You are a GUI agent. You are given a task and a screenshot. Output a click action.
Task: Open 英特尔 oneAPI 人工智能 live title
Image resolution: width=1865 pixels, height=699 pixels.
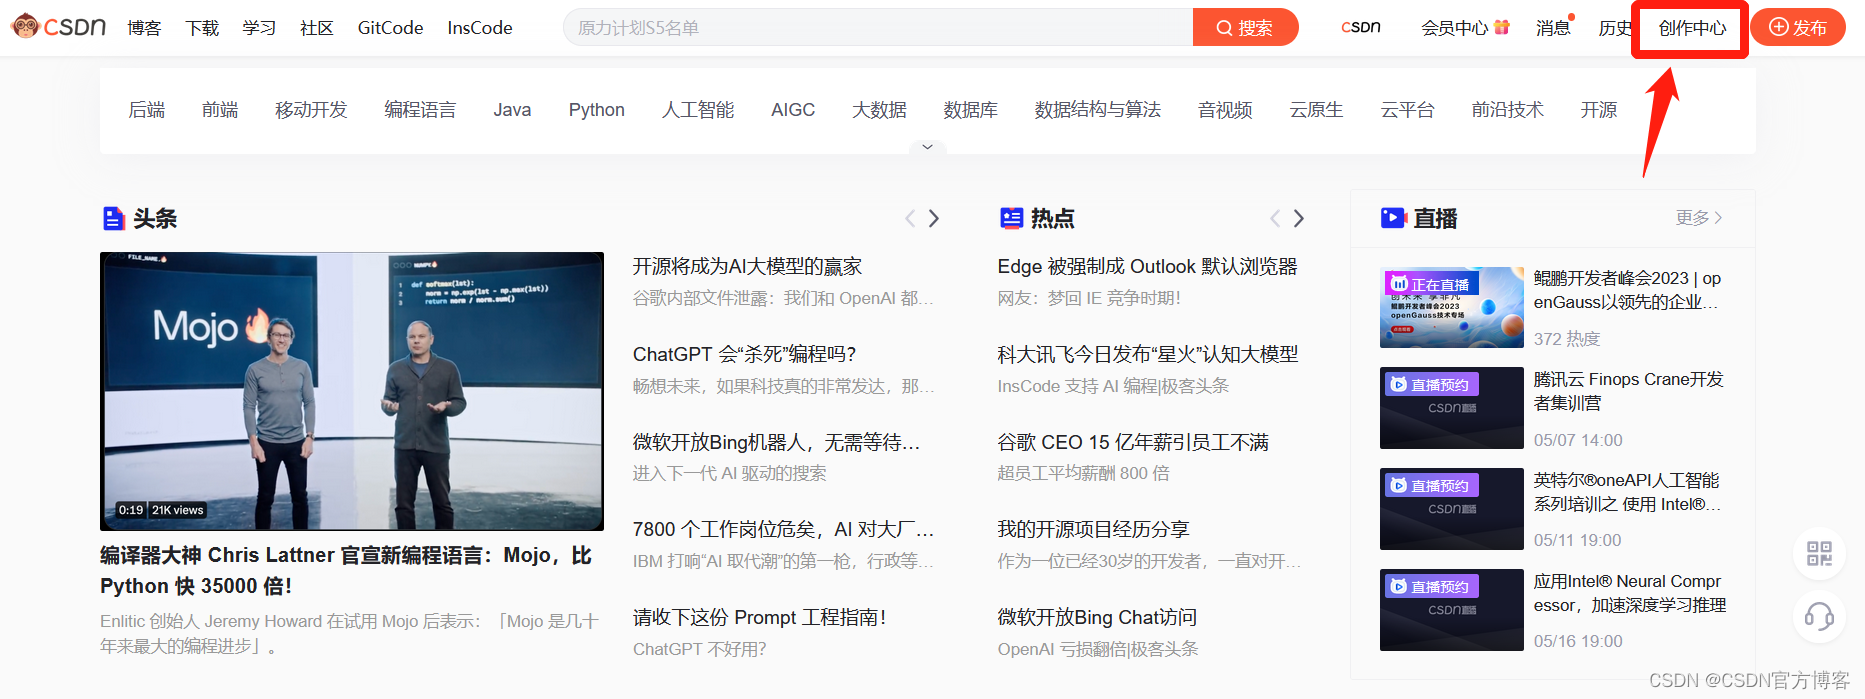click(x=1628, y=492)
